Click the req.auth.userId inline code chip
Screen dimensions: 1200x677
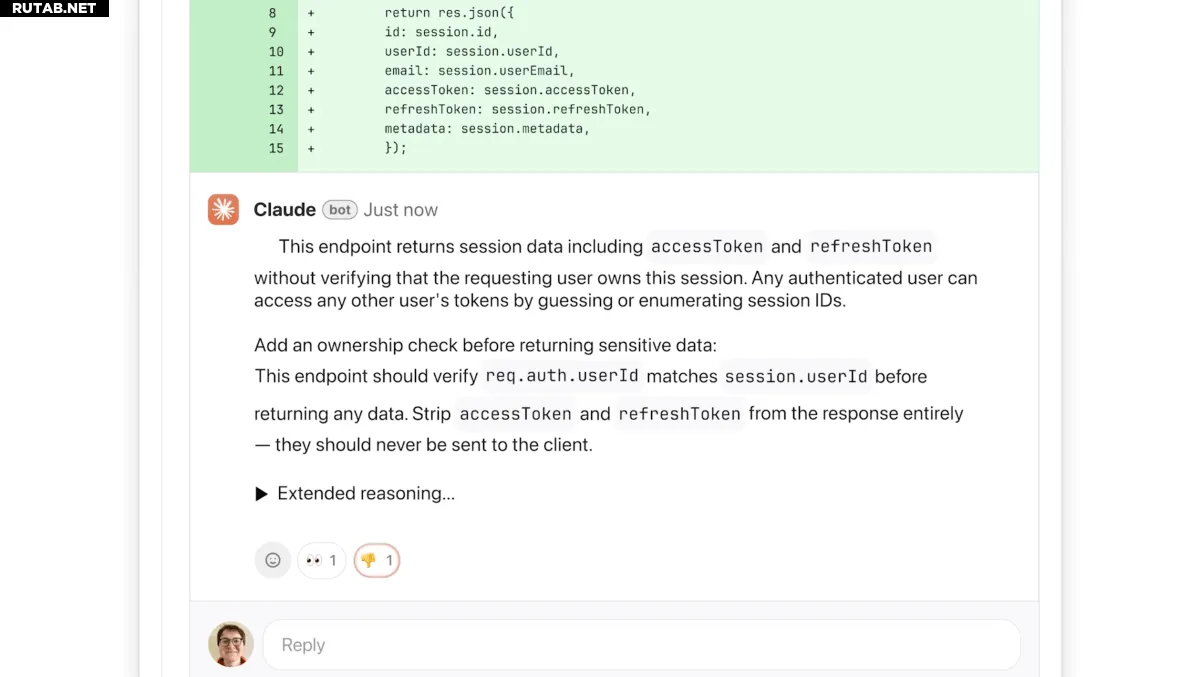click(x=561, y=376)
